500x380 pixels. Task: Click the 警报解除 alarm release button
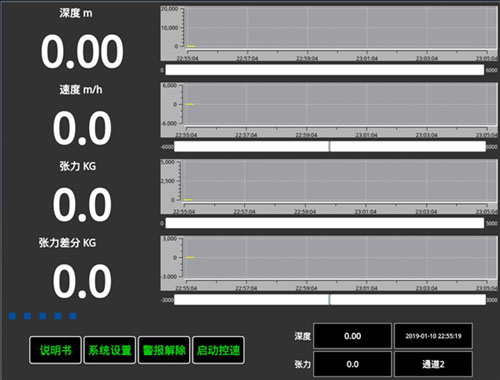(164, 350)
